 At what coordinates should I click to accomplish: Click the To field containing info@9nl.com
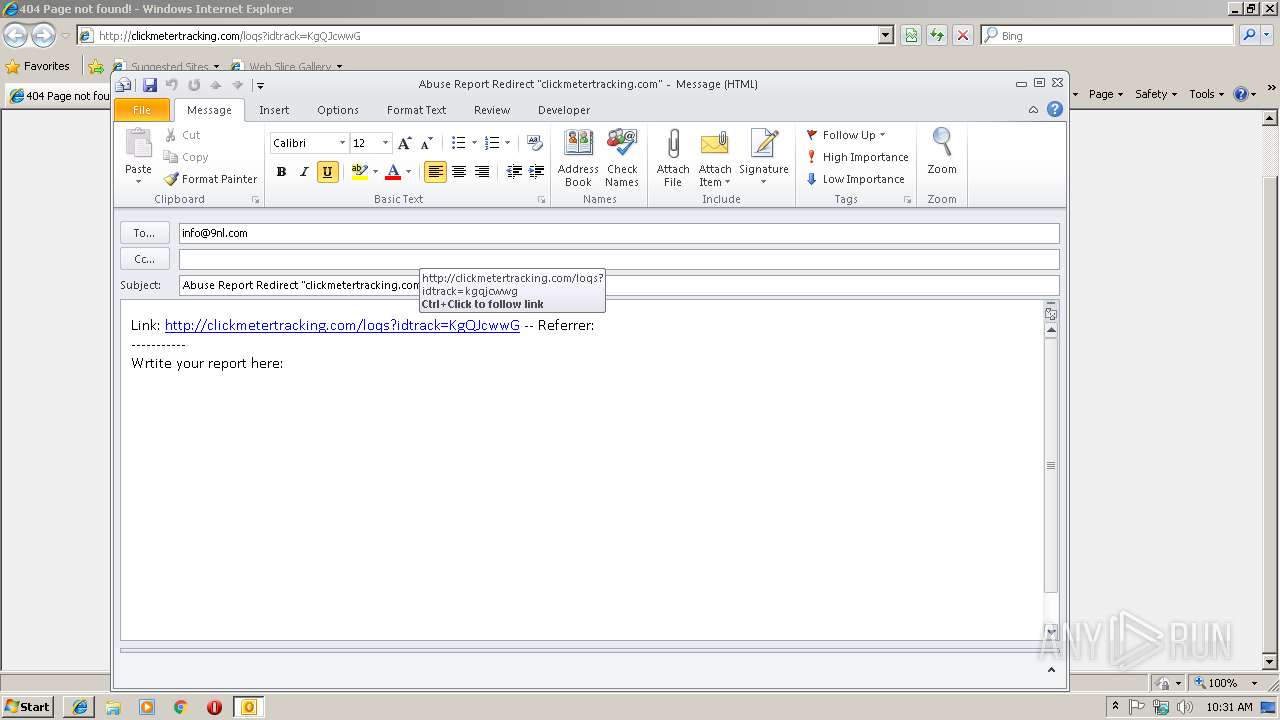[x=619, y=233]
